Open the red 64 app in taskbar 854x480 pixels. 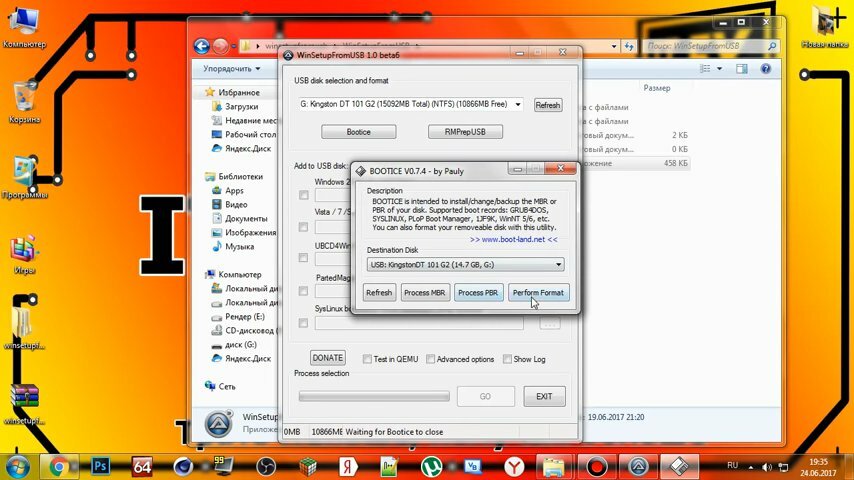pyautogui.click(x=142, y=467)
